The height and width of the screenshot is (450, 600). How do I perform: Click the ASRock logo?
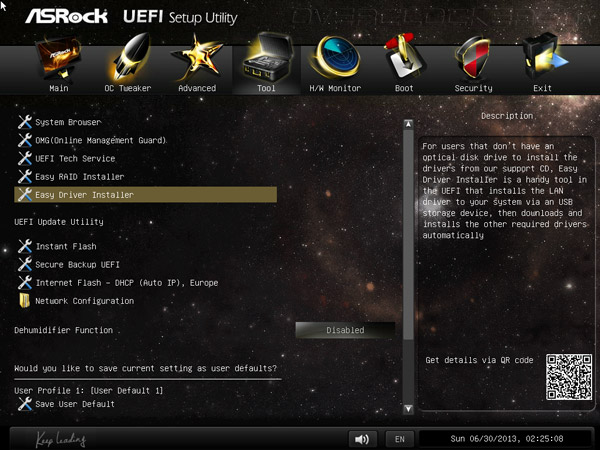coord(67,16)
